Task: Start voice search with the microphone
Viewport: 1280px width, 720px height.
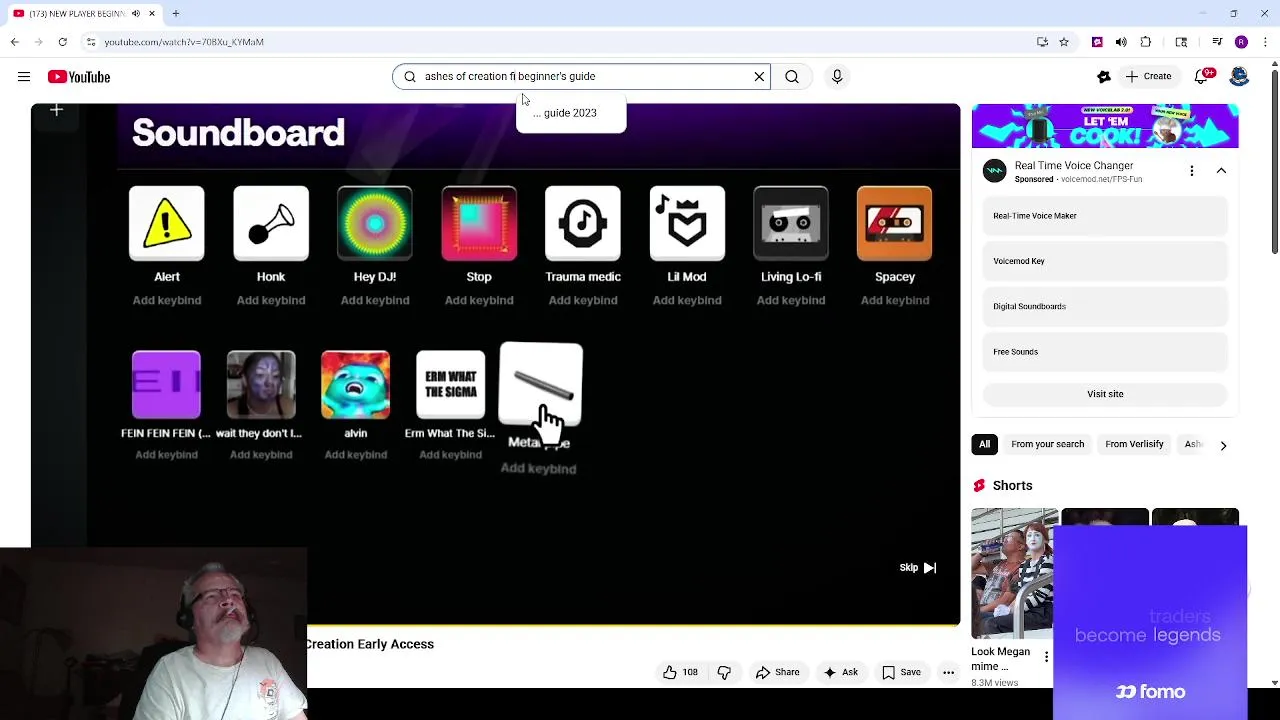Action: pos(837,76)
